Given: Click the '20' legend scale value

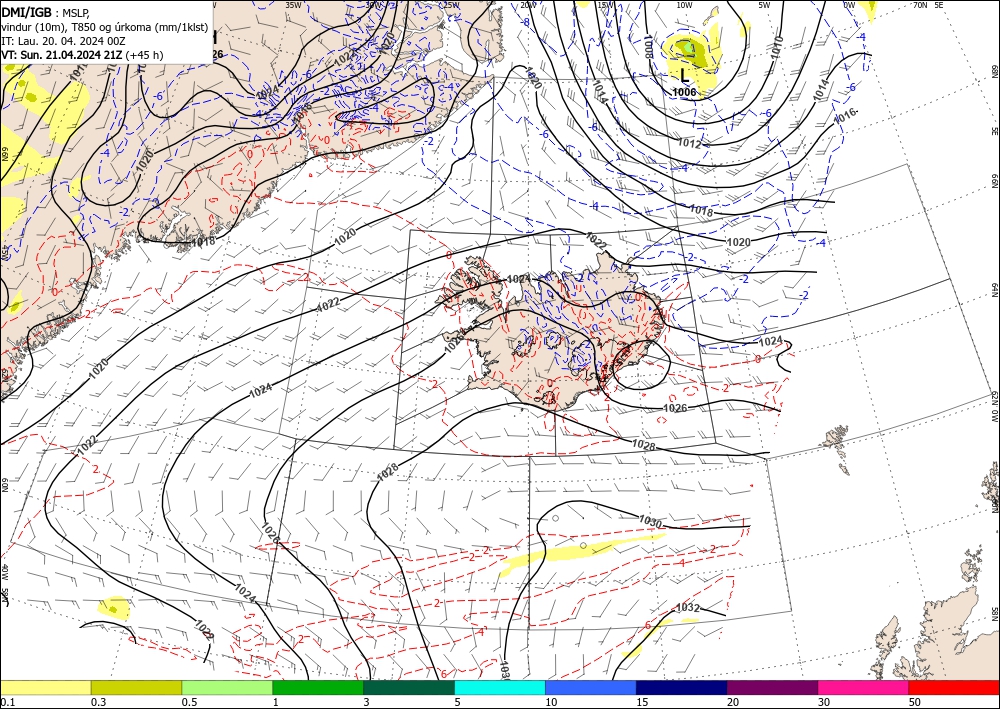Looking at the screenshot, I should [x=733, y=702].
